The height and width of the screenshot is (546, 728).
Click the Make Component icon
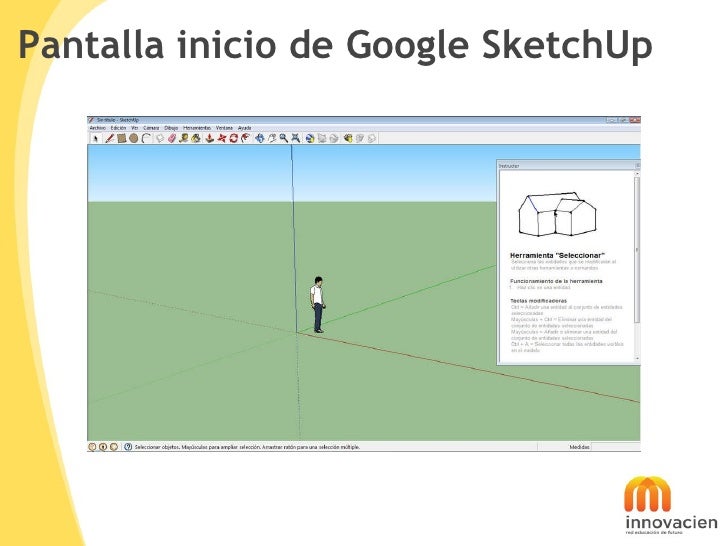[x=160, y=138]
